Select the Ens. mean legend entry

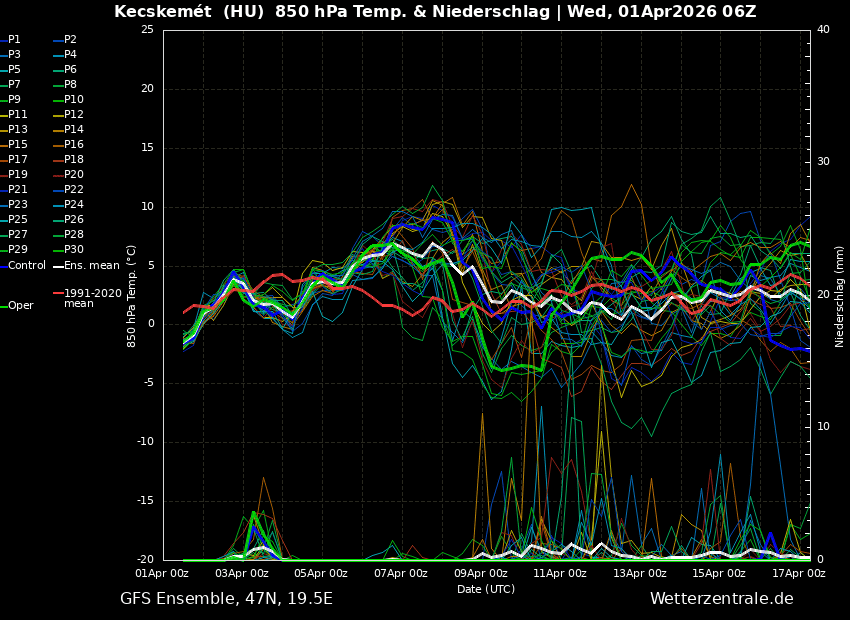91,265
